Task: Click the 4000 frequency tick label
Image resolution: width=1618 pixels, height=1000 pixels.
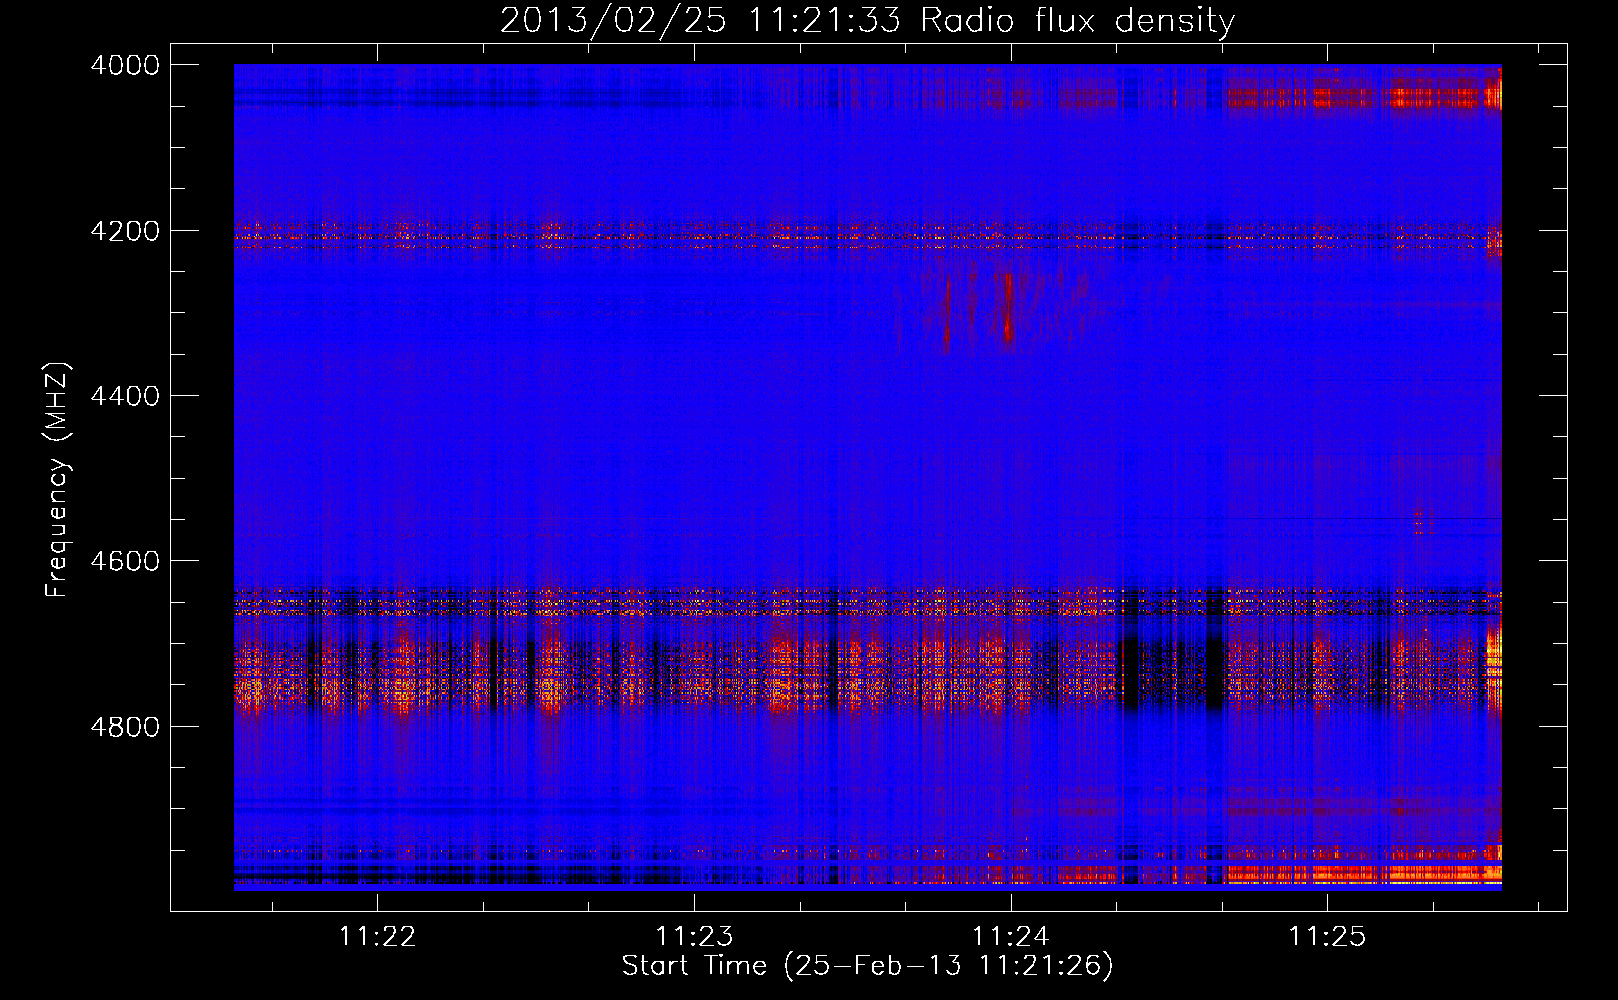Action: click(125, 65)
